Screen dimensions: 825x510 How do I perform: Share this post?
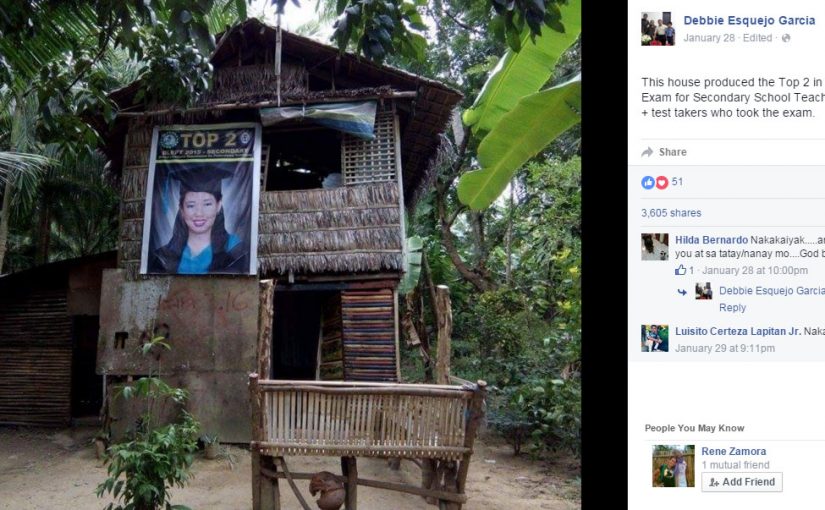[672, 152]
